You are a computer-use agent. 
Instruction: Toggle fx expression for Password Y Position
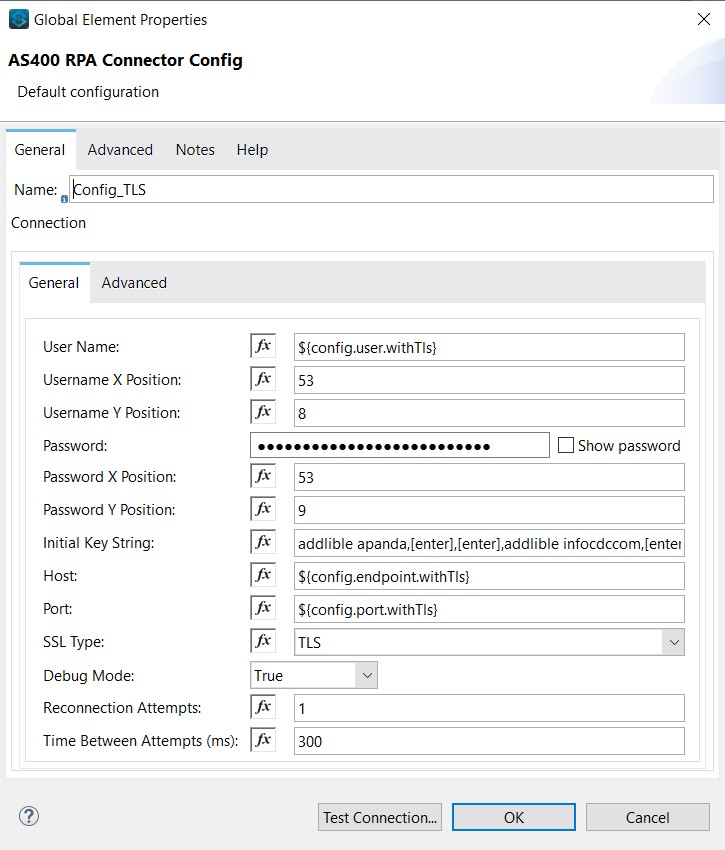263,509
